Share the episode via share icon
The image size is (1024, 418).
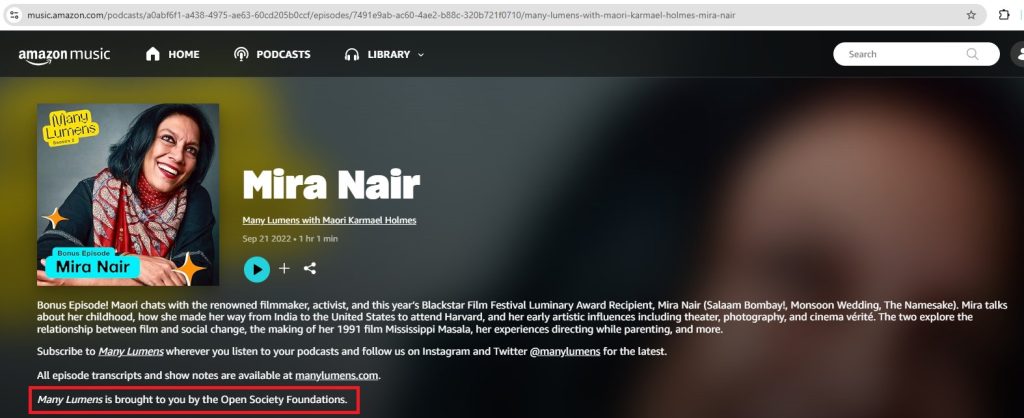[x=310, y=268]
